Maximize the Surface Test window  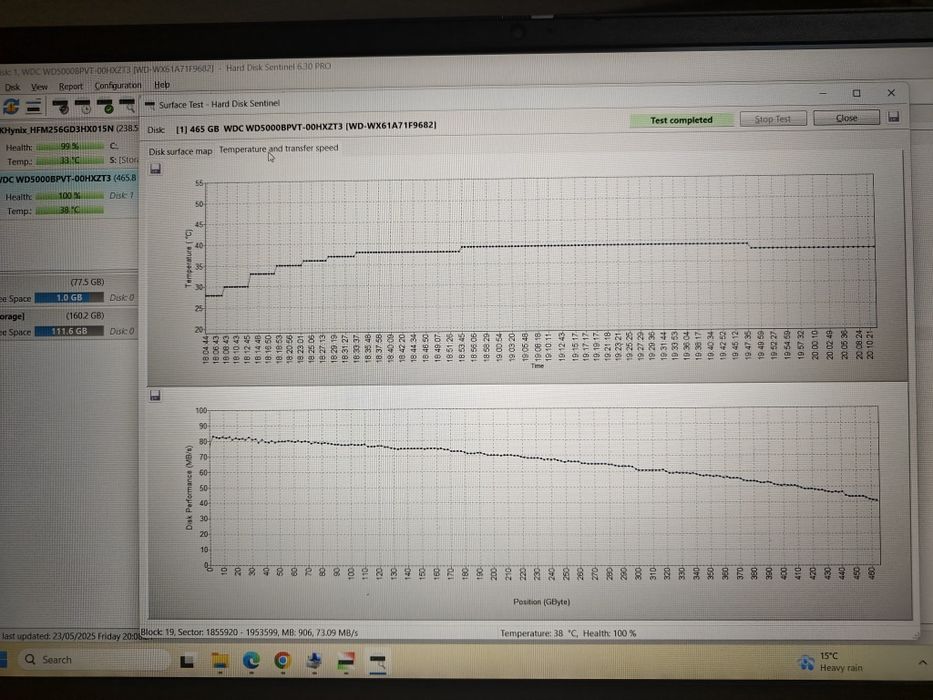point(856,93)
